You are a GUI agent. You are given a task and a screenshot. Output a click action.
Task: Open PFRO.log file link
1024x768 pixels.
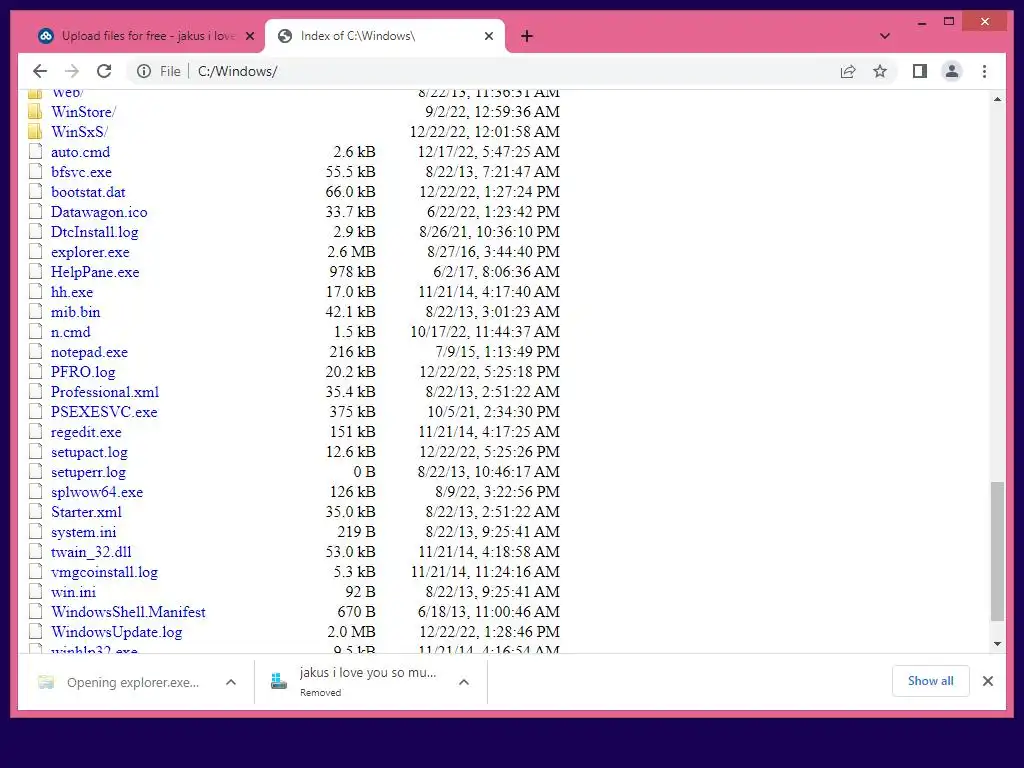click(83, 372)
